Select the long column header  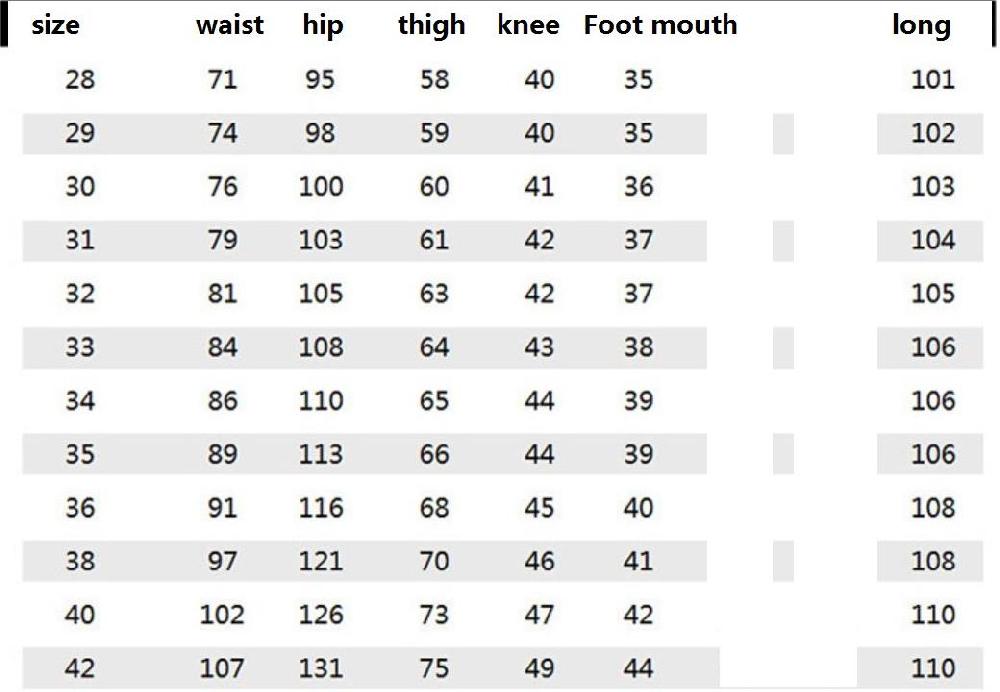click(921, 26)
